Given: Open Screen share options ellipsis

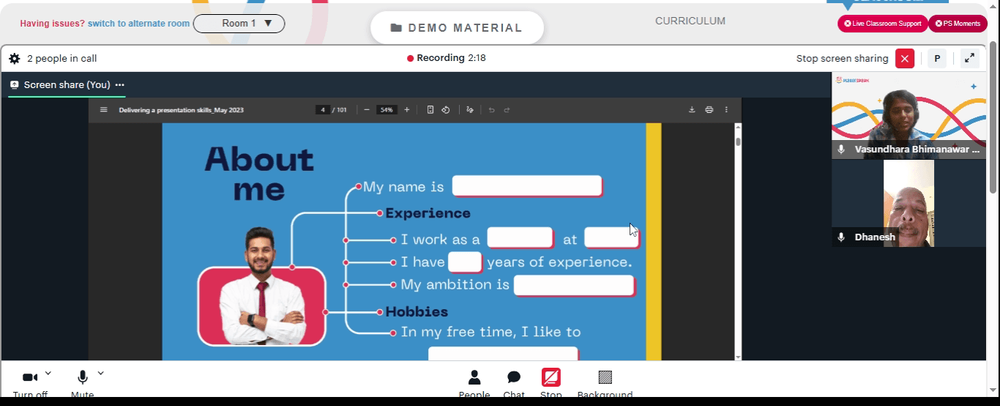Looking at the screenshot, I should click(x=120, y=85).
